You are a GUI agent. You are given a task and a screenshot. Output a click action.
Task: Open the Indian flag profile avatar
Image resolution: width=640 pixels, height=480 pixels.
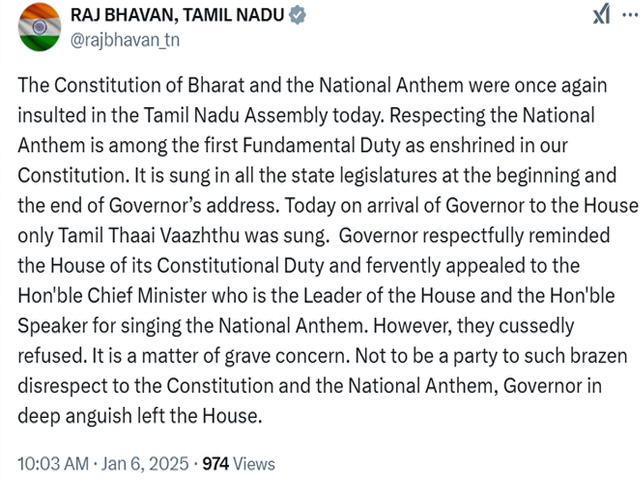[40, 29]
